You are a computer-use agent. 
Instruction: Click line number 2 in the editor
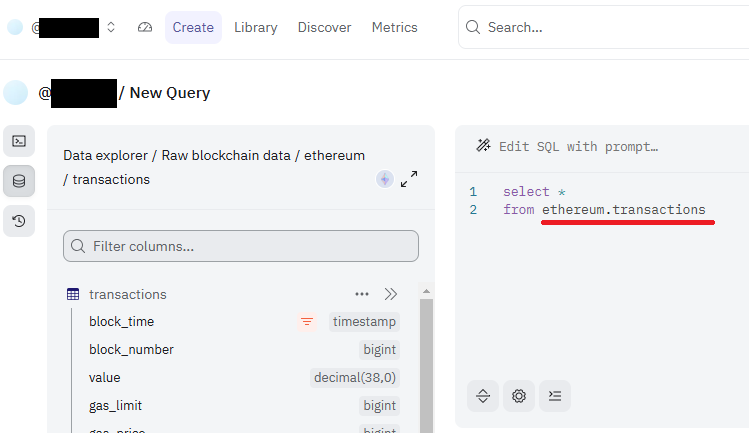(473, 210)
